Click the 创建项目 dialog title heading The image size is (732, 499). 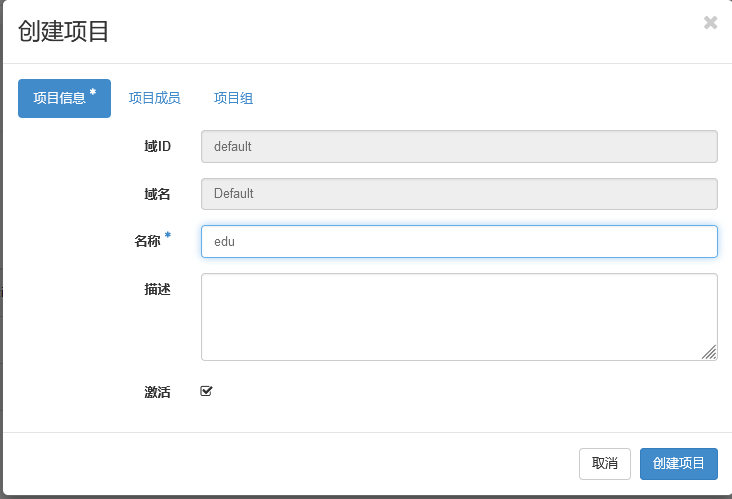(x=64, y=31)
